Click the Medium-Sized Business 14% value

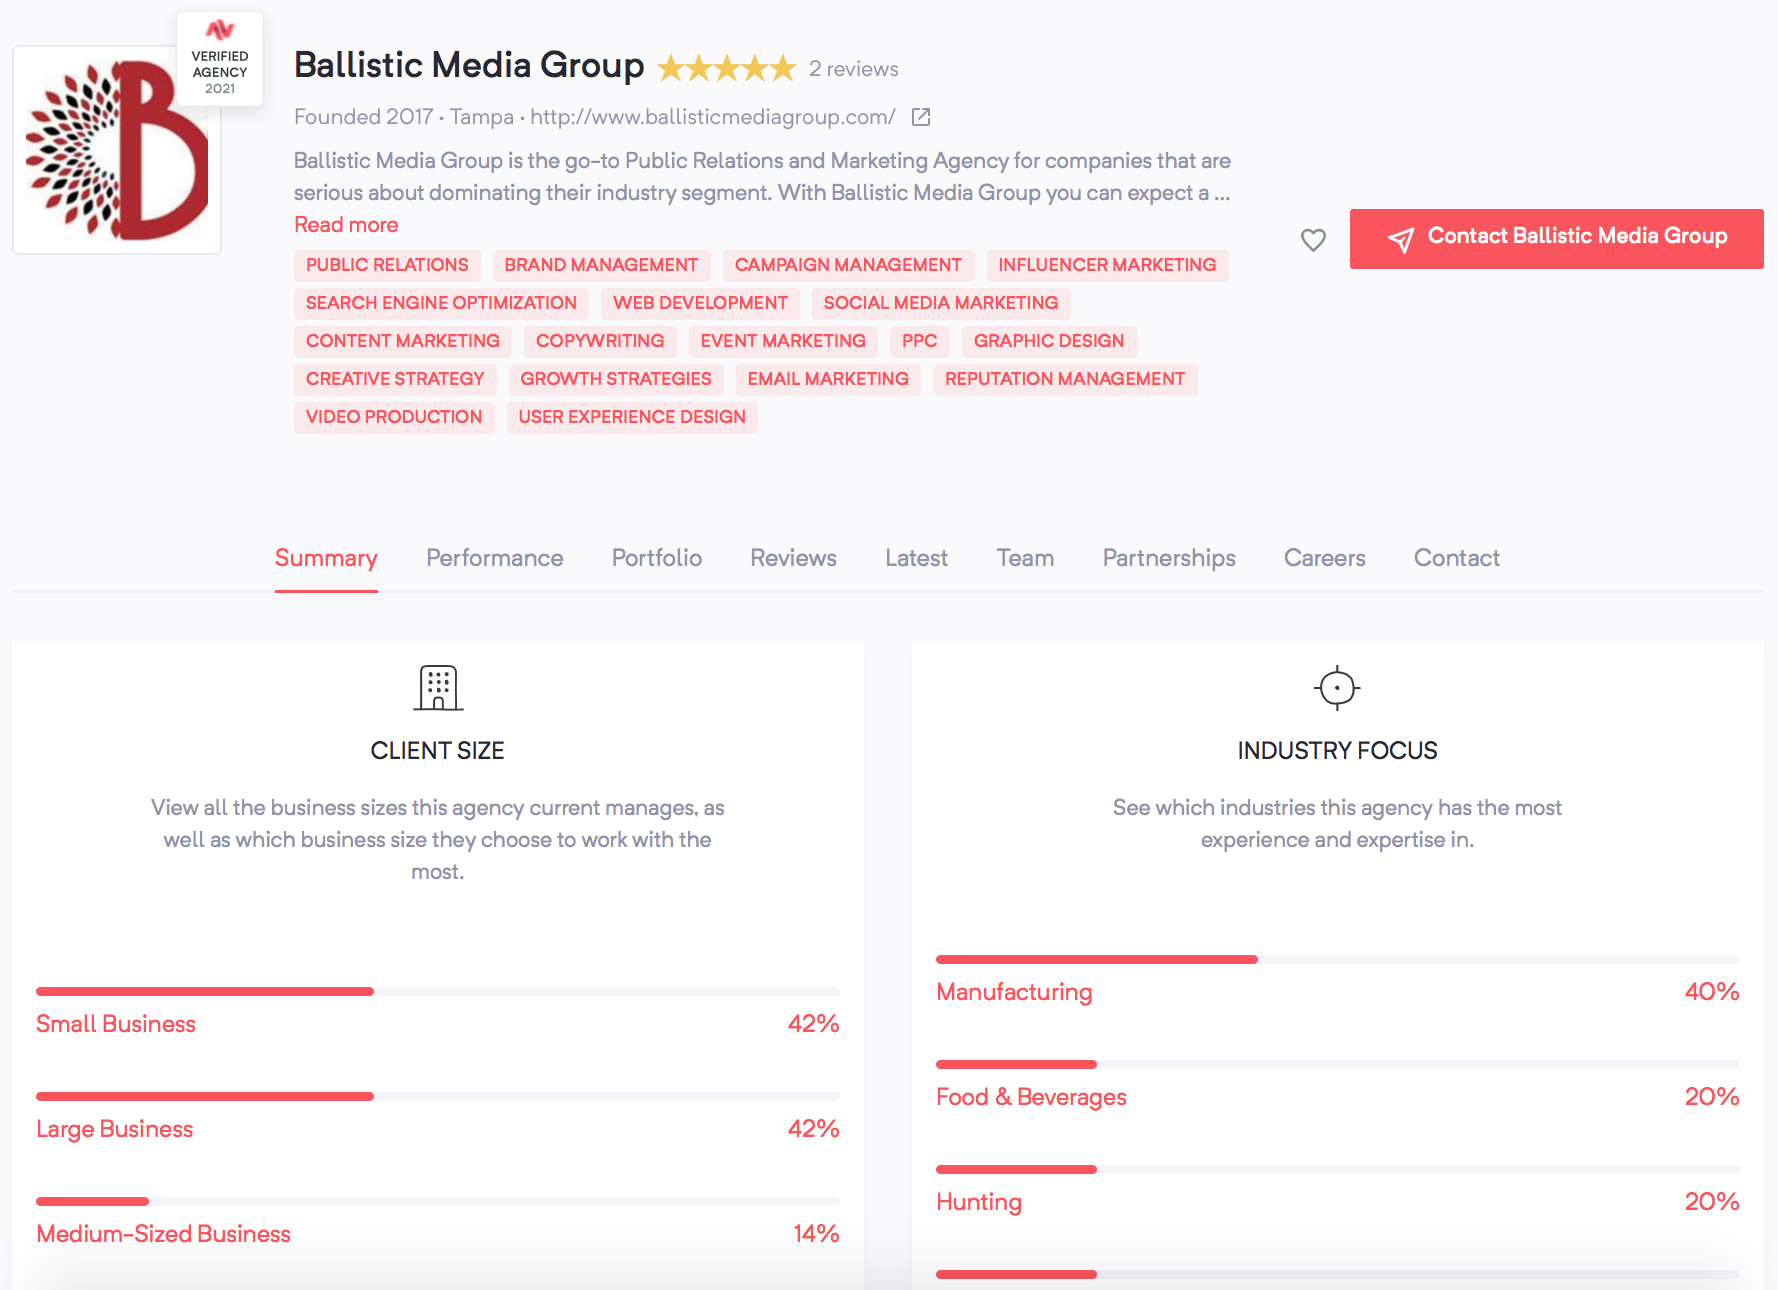click(816, 1234)
